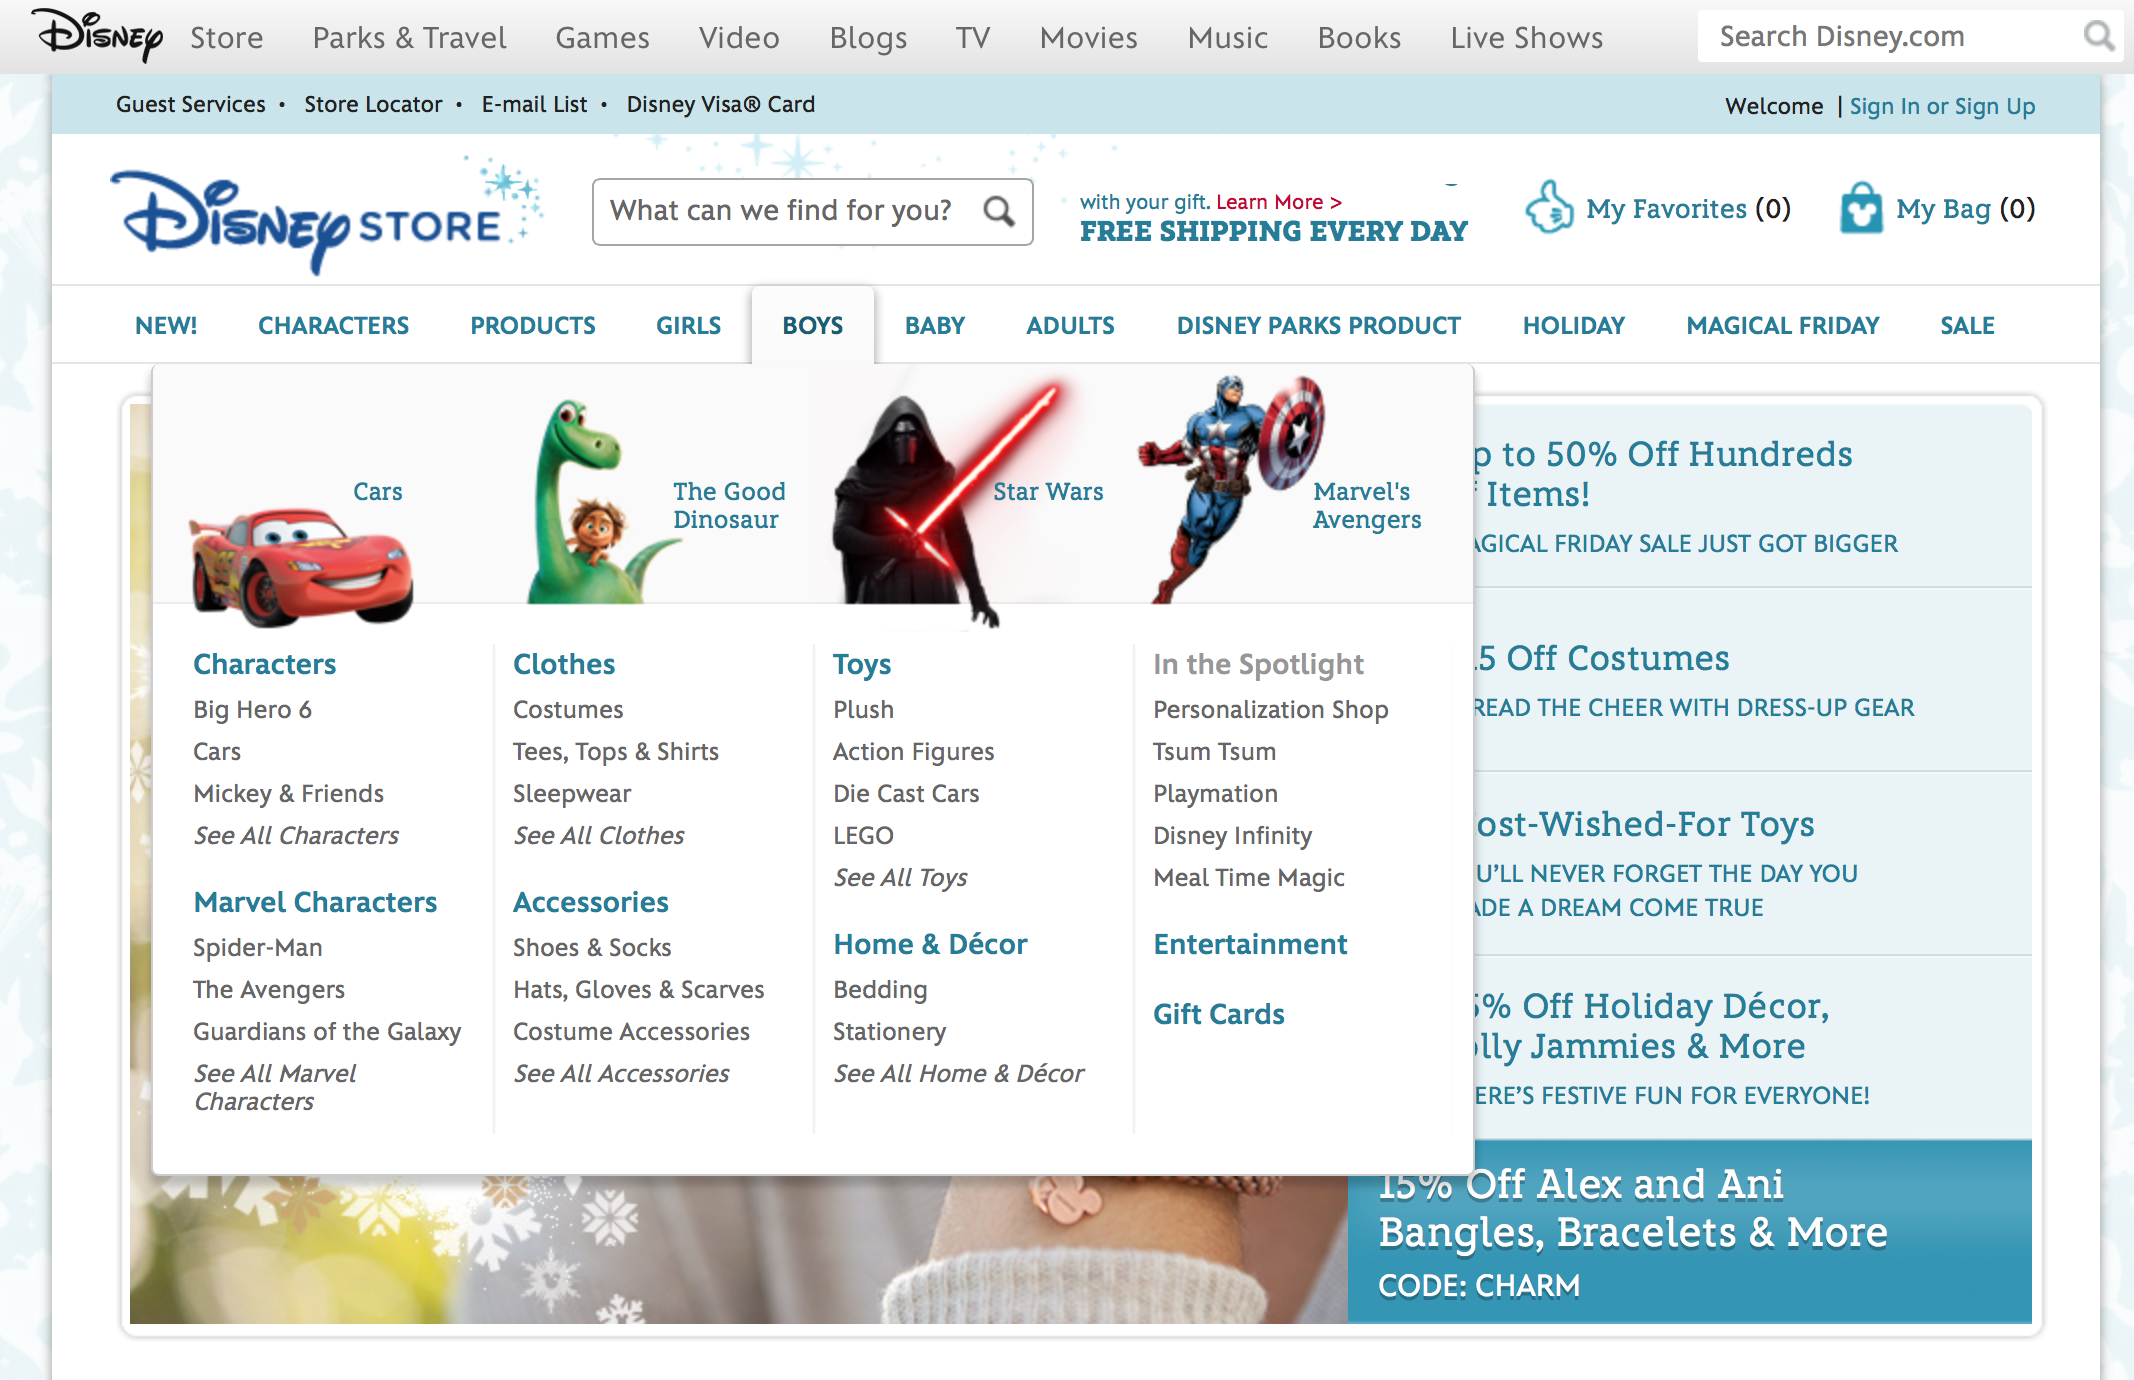Select Action Figures under Toys
This screenshot has width=2134, height=1380.
click(x=913, y=752)
